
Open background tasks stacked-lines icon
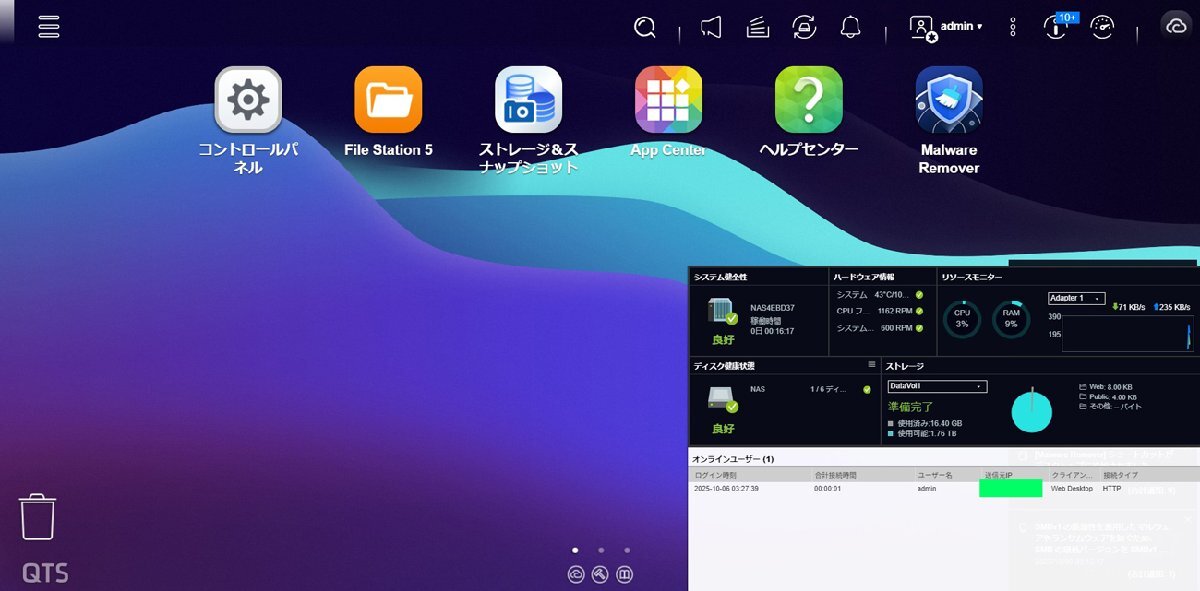(x=758, y=27)
